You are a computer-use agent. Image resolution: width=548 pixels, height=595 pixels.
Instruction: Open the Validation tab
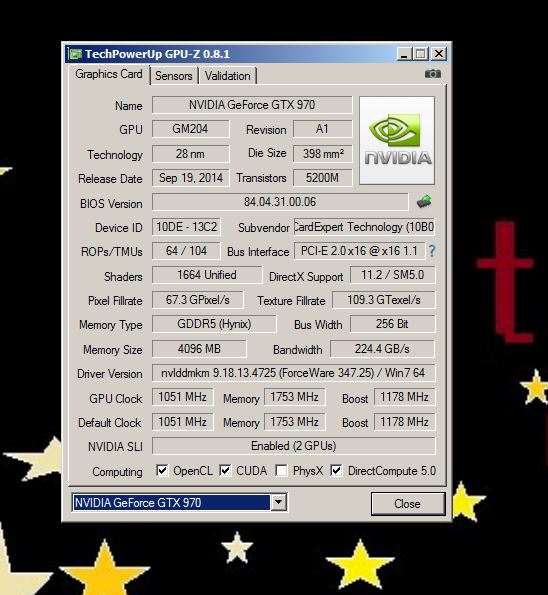227,76
